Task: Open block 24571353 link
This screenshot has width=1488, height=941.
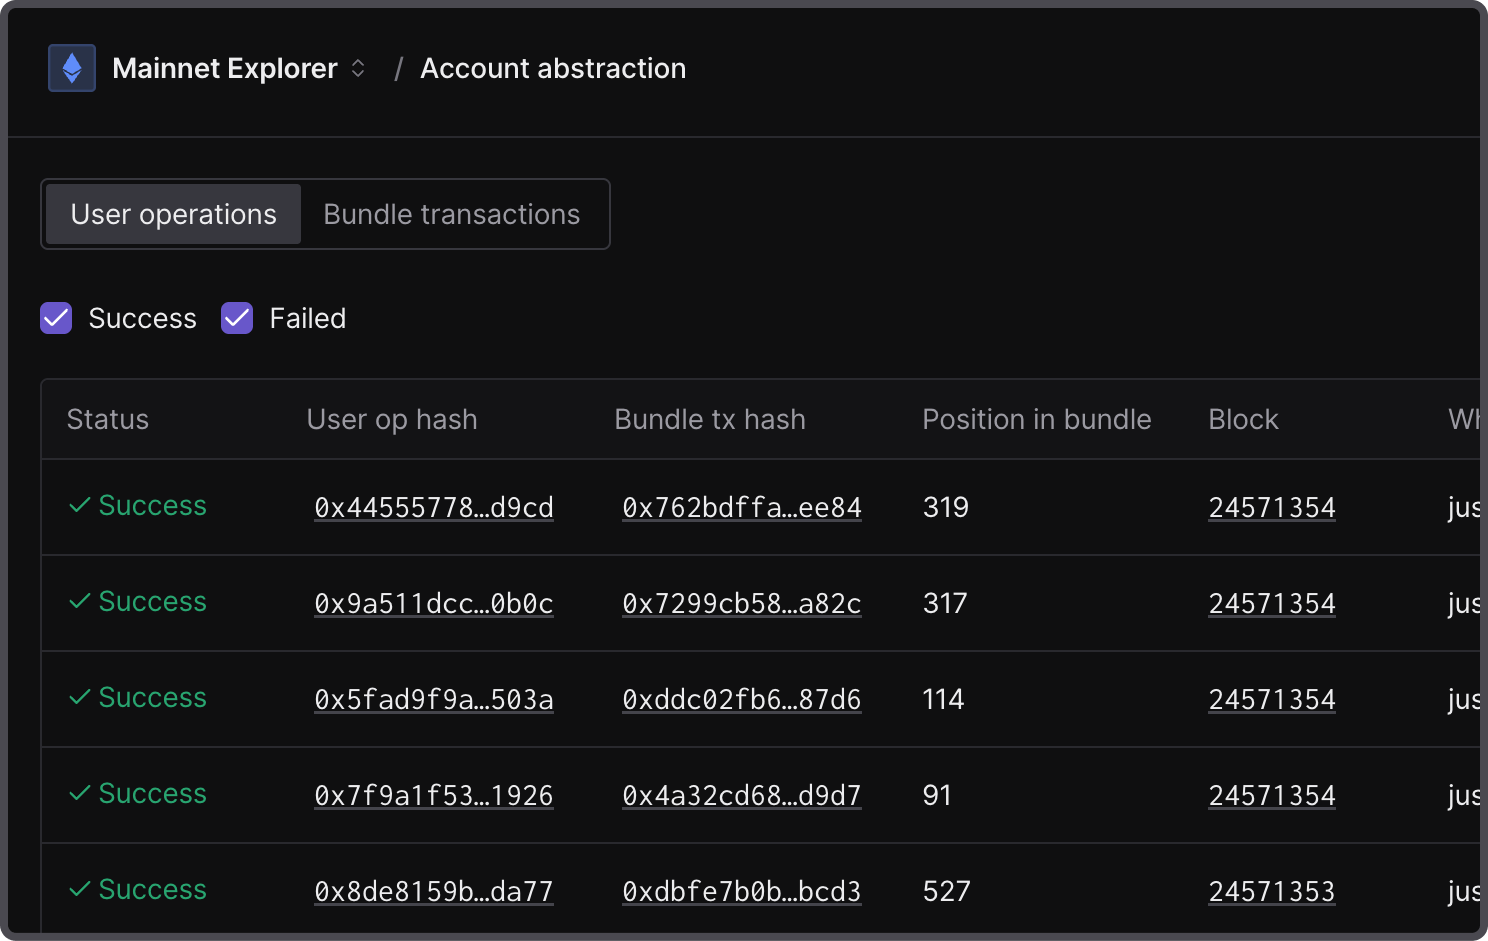Action: pos(1271,891)
